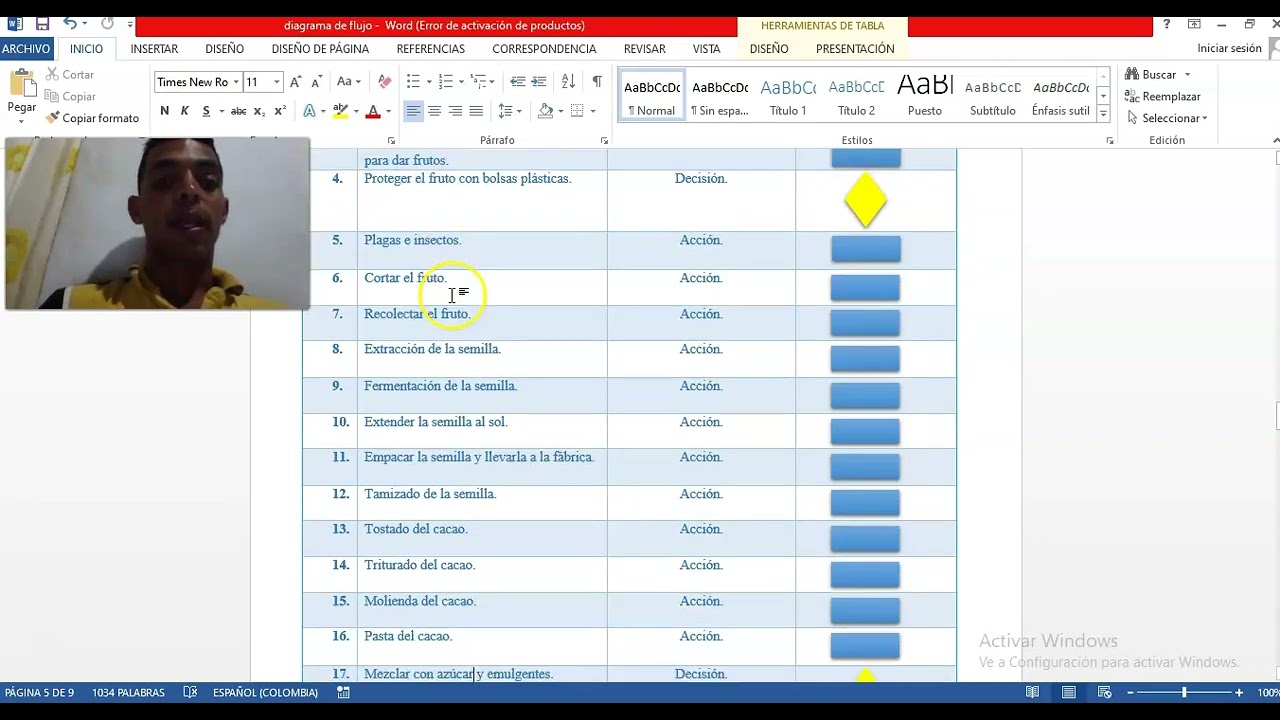Open the PRESENTACIÓN table tools tab
Viewport: 1280px width, 720px height.
(855, 49)
